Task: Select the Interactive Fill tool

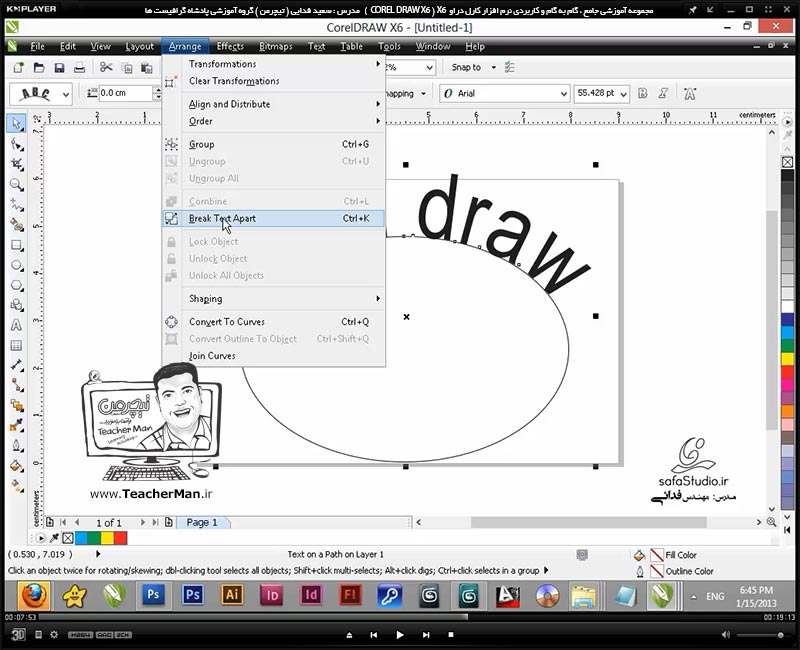Action: (x=16, y=485)
